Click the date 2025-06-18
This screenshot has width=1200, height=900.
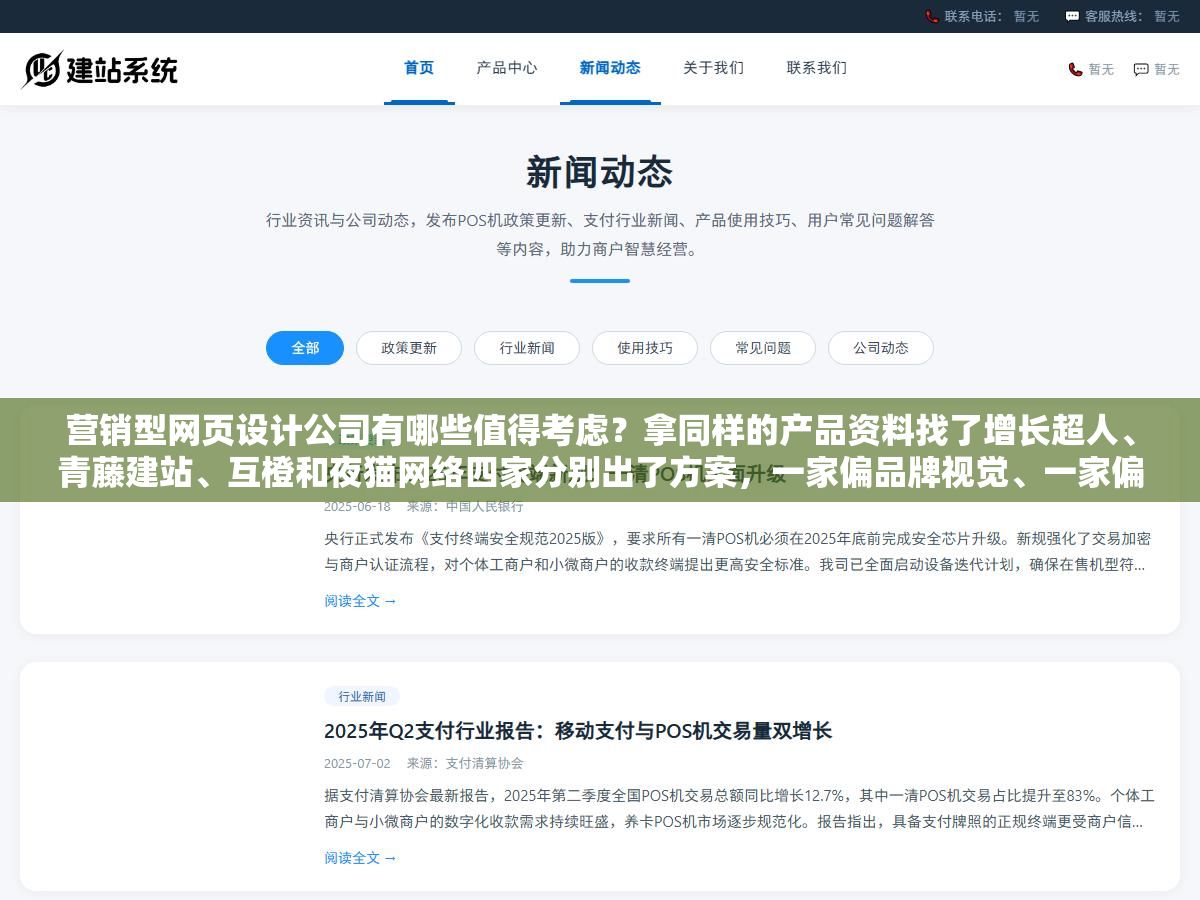click(357, 507)
